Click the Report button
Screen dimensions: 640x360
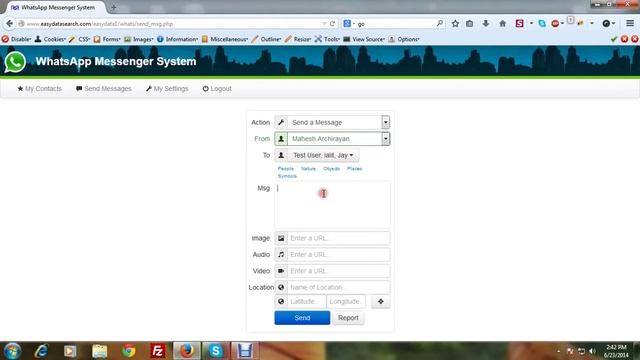tap(348, 318)
